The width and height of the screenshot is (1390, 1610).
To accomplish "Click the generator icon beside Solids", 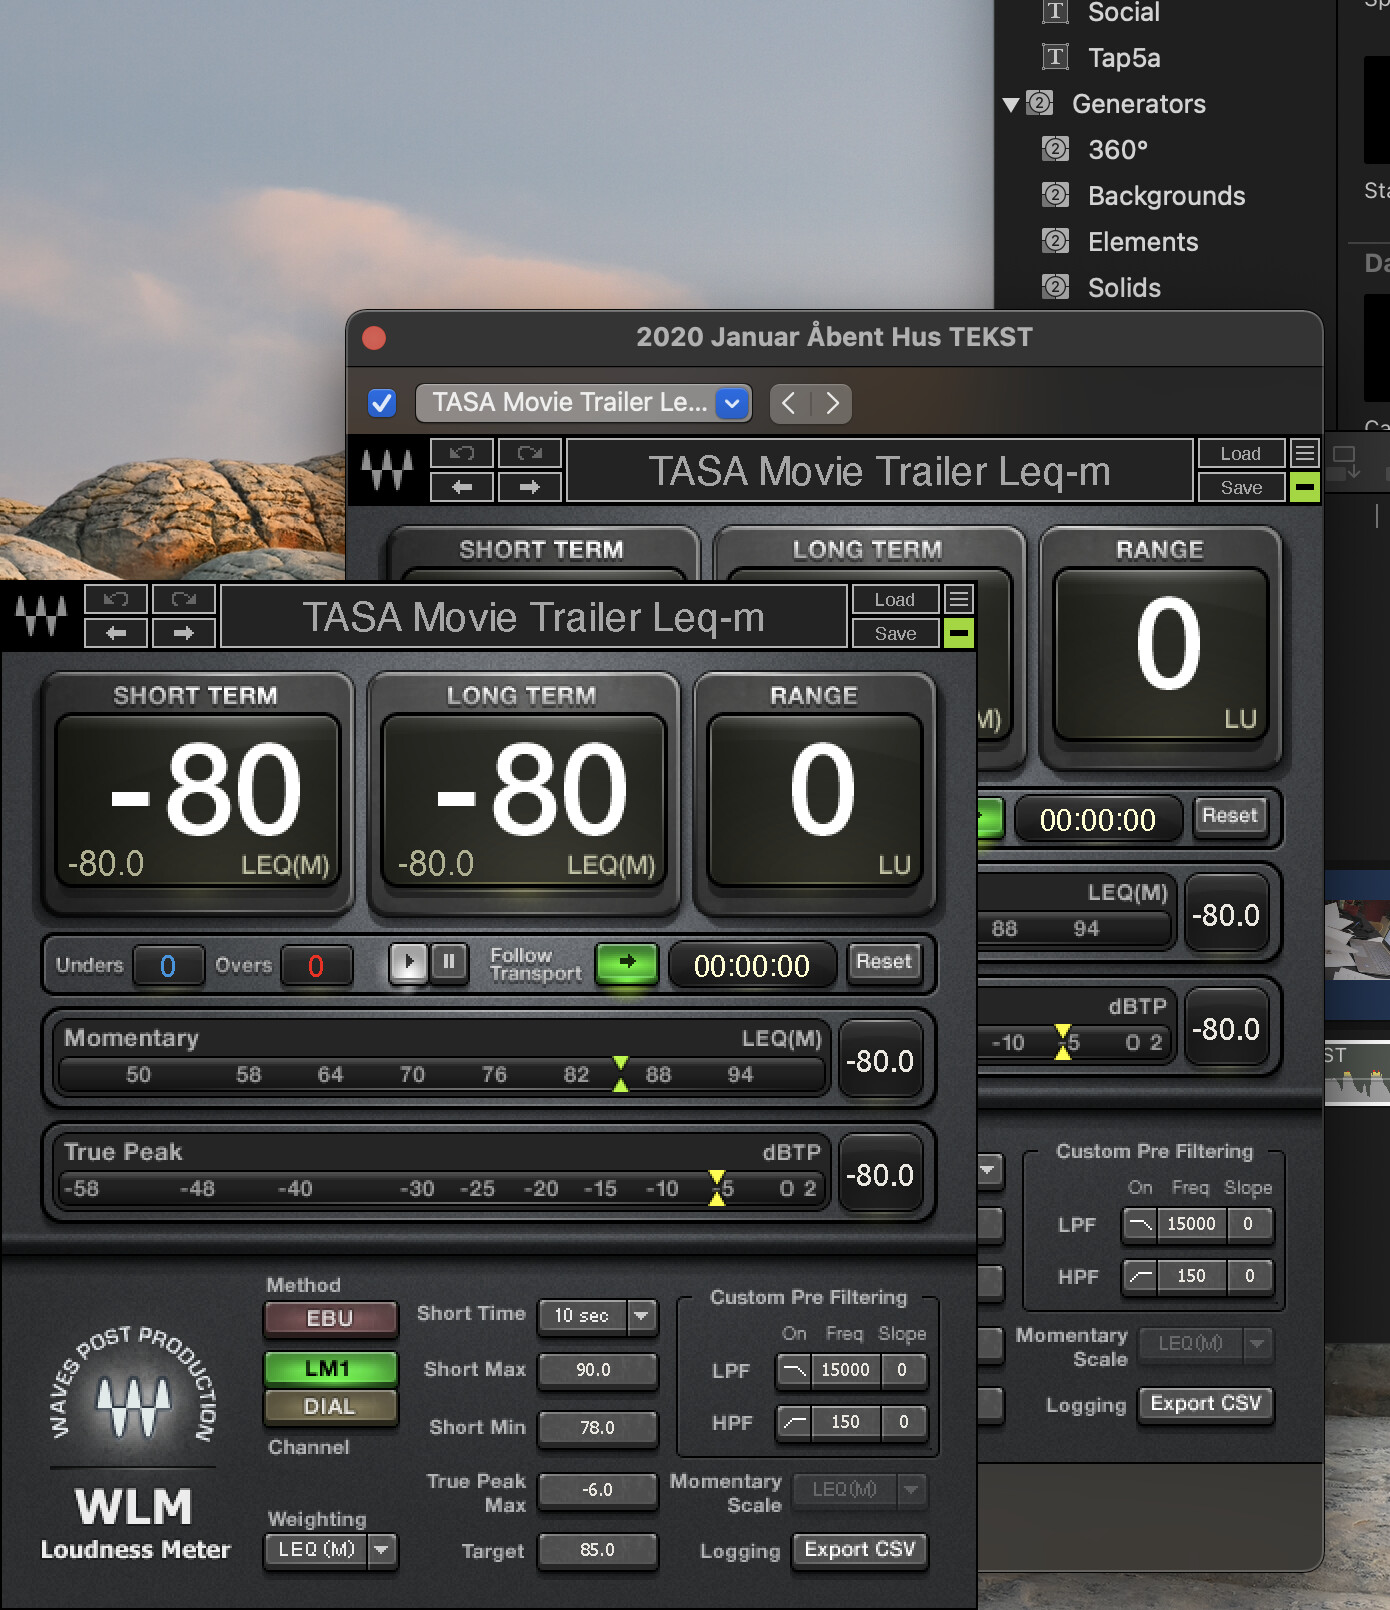I will (x=1055, y=287).
